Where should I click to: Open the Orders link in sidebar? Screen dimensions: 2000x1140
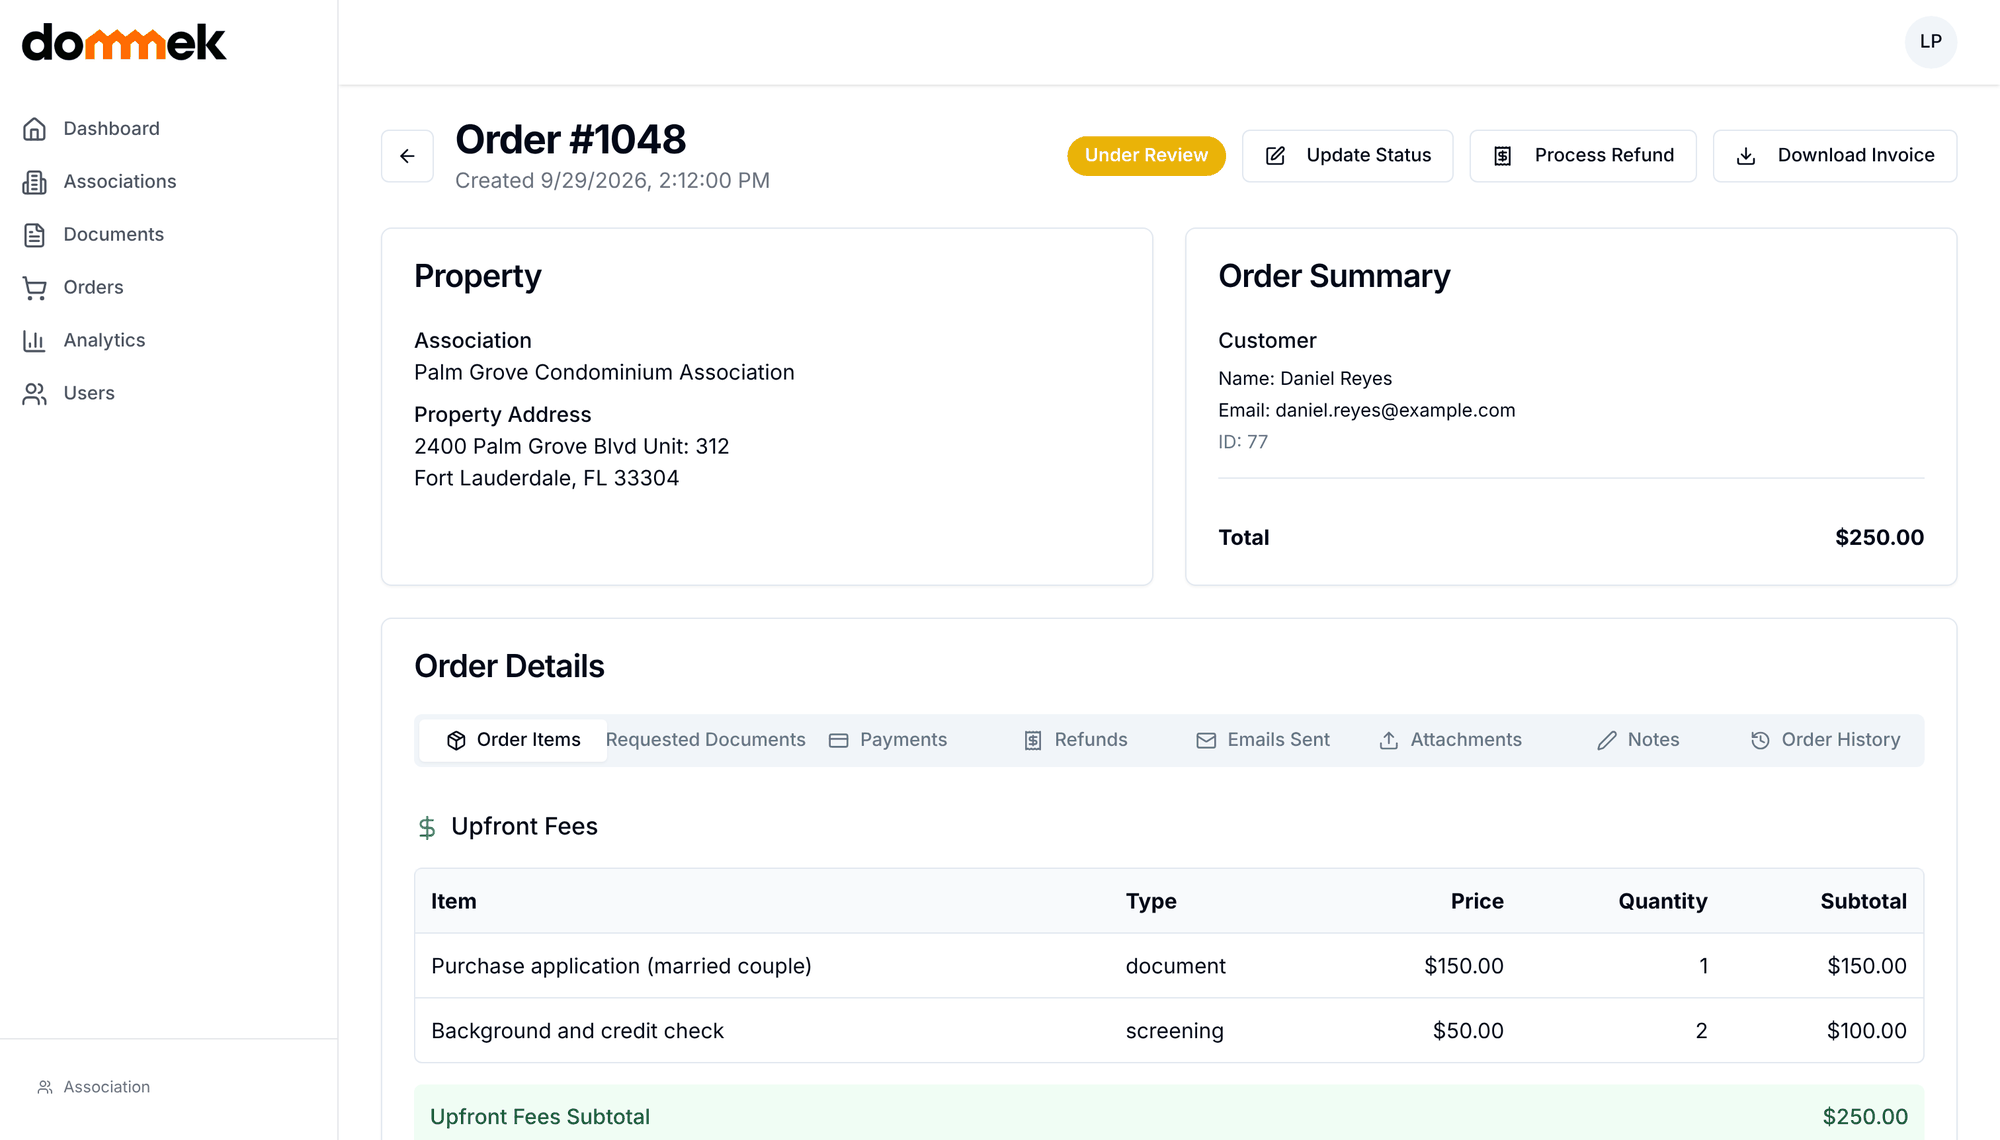93,288
